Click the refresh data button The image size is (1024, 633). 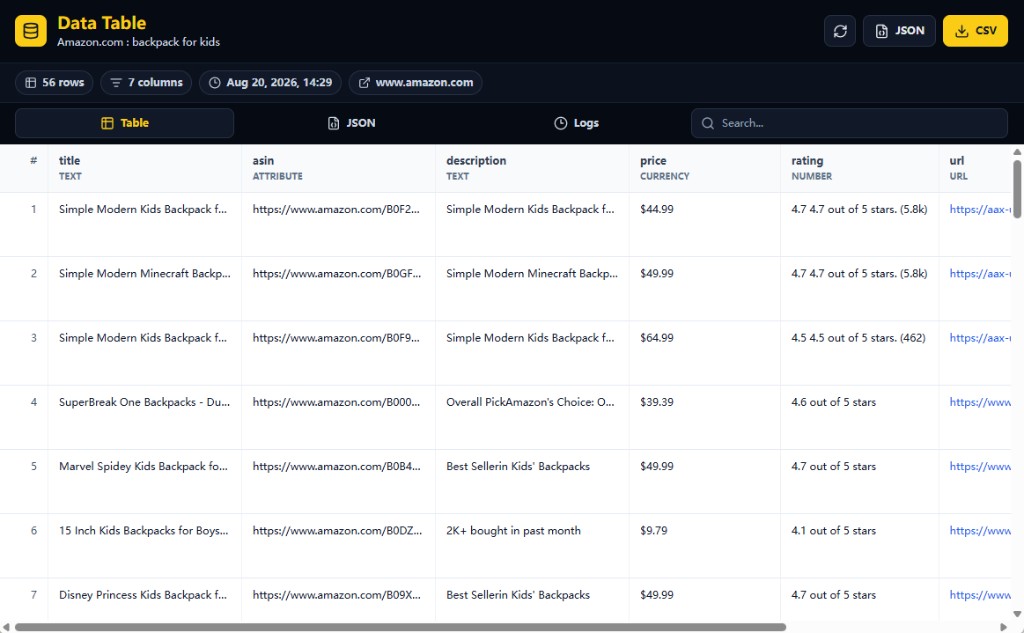840,31
